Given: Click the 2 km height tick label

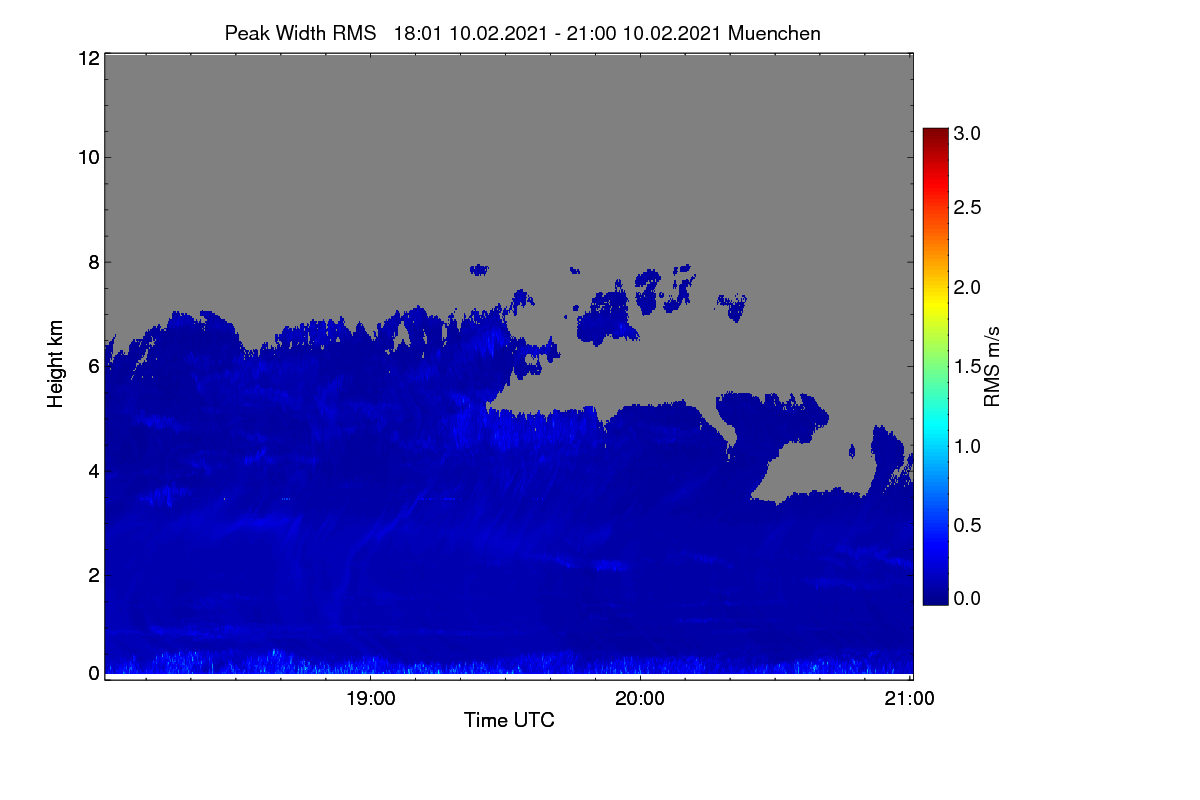Looking at the screenshot, I should (x=93, y=574).
